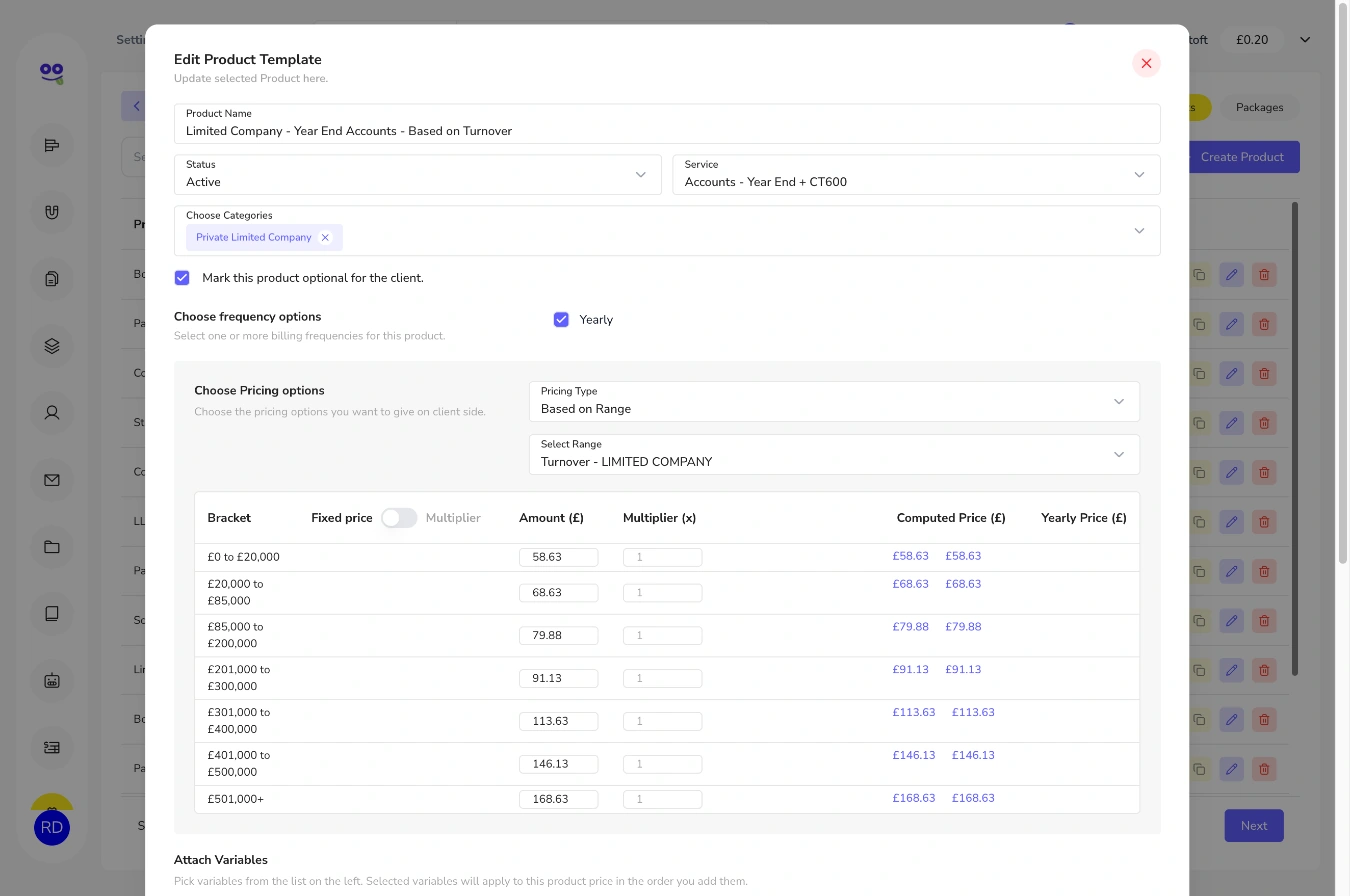Open the Pricing Type dropdown
This screenshot has height=896, width=1350.
834,401
